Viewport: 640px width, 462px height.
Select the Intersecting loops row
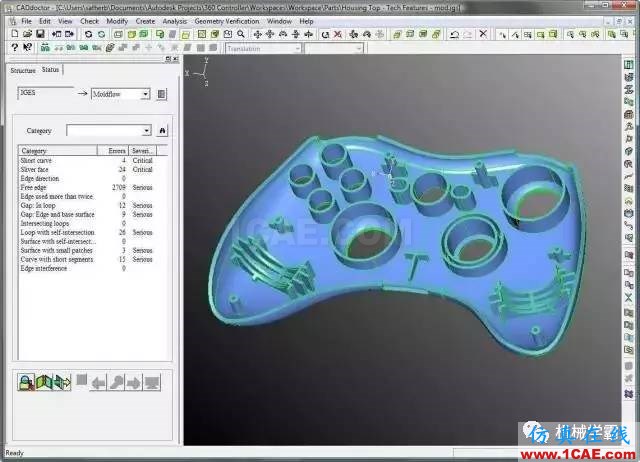click(x=87, y=224)
